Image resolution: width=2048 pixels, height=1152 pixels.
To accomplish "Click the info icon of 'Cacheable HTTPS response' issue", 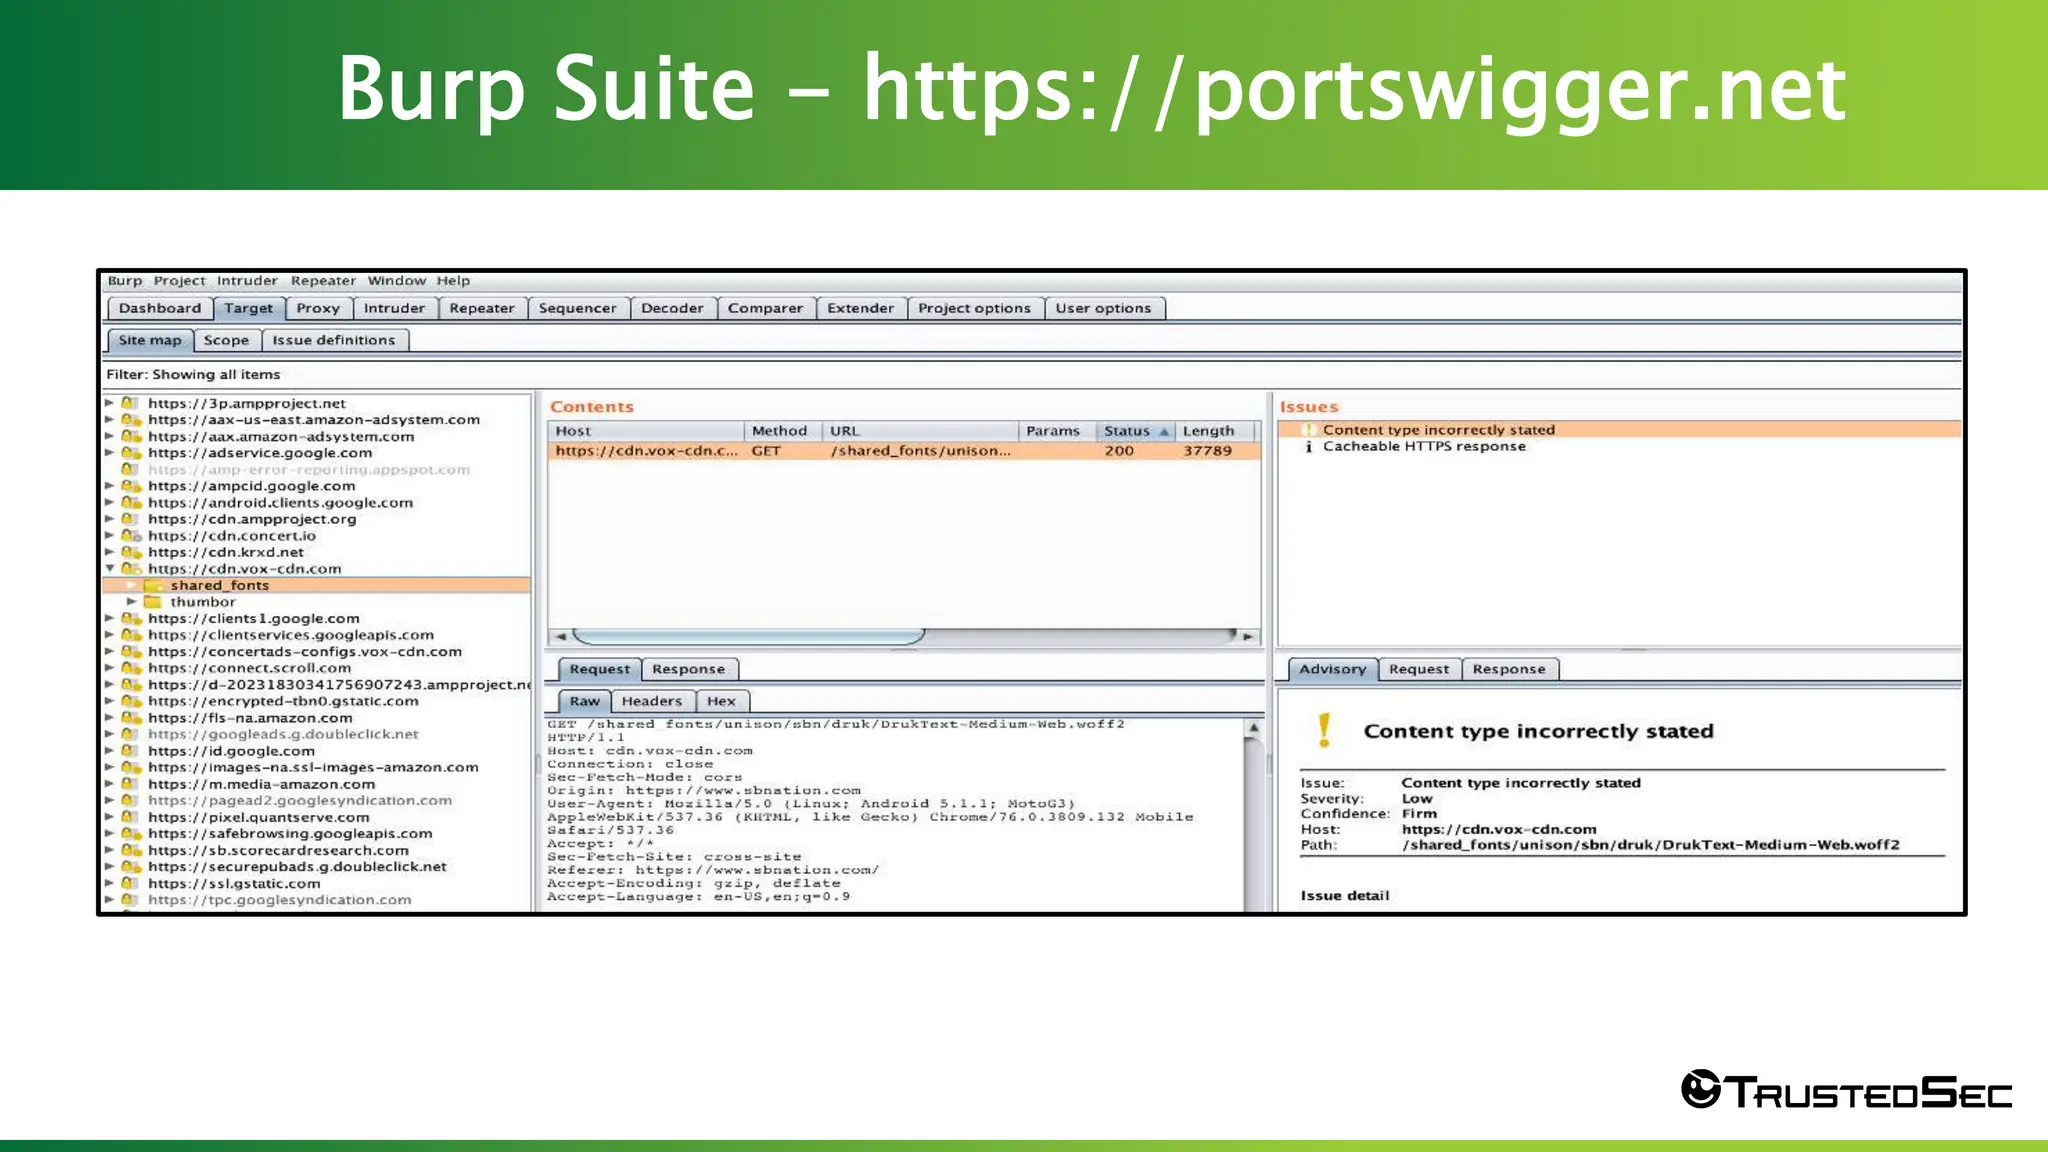I will point(1308,447).
